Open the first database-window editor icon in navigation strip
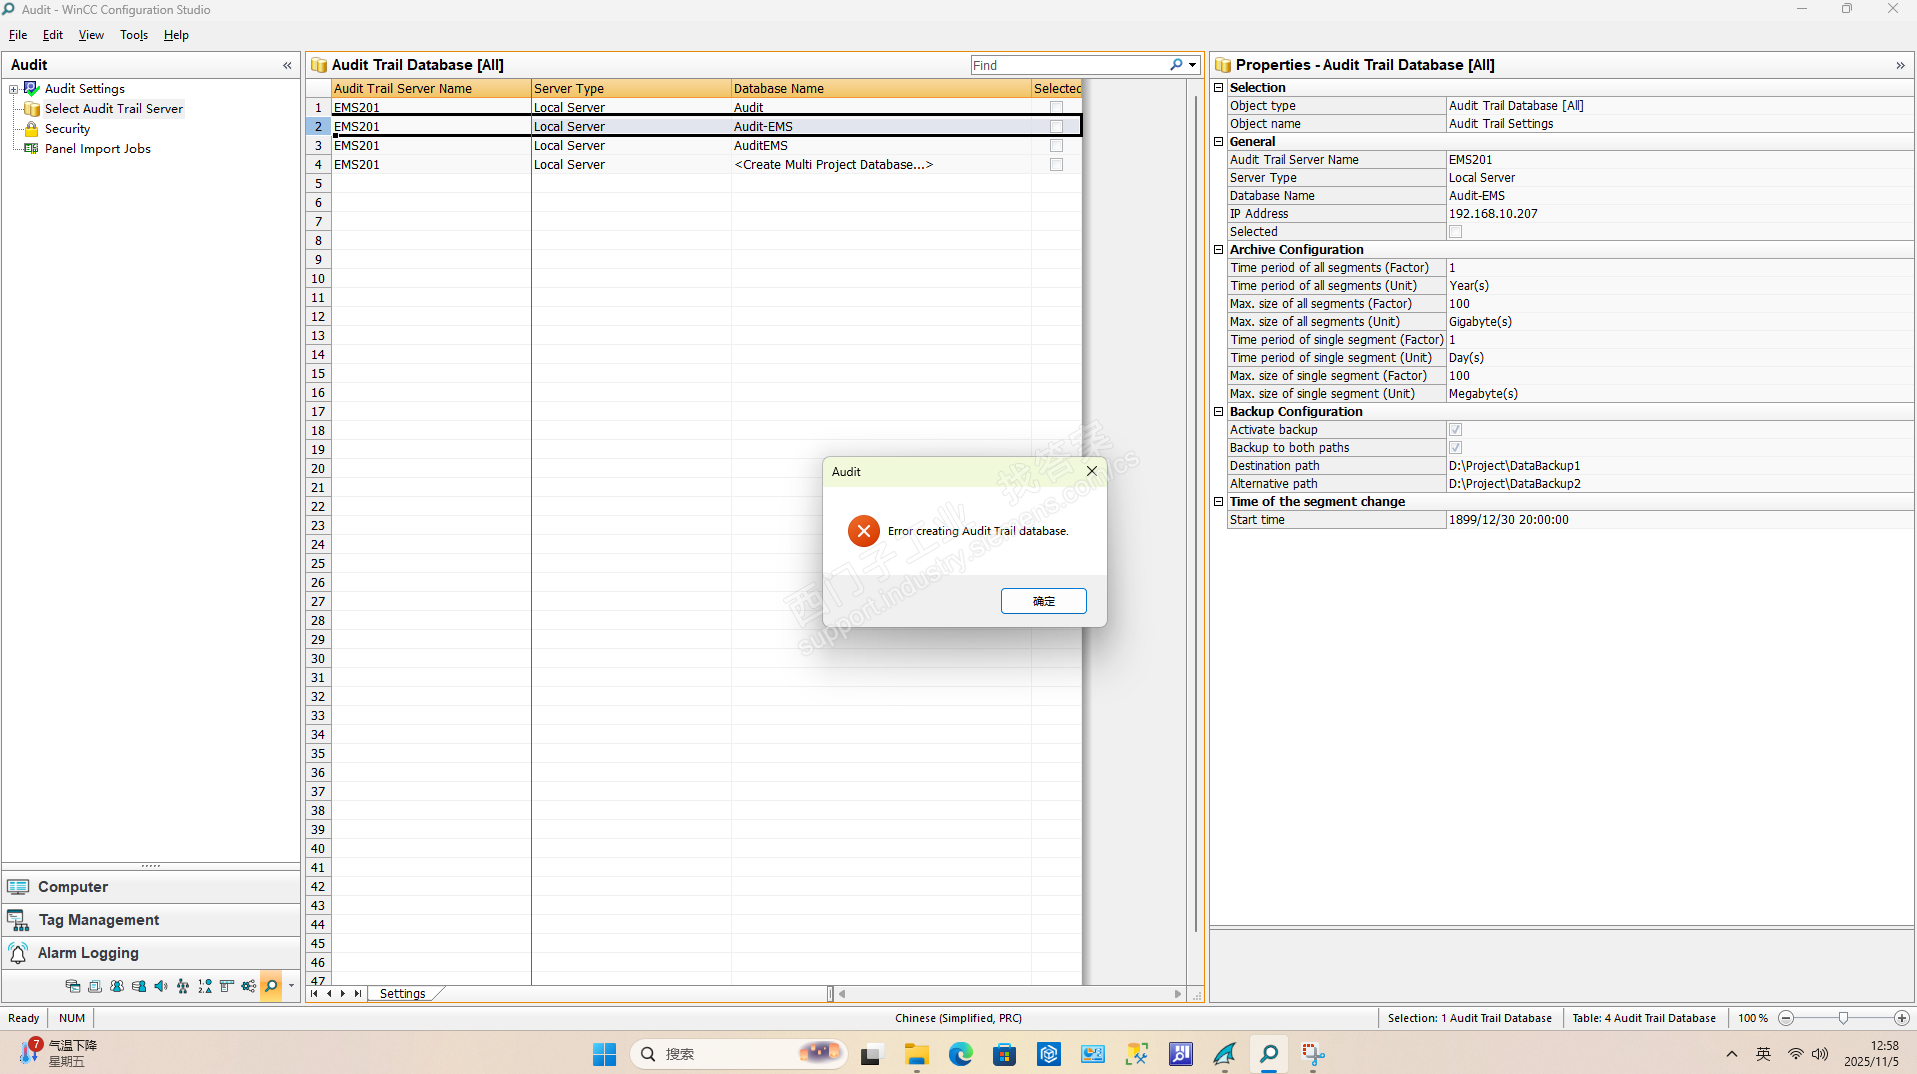Screen dimensions: 1917x1074 [x=73, y=986]
